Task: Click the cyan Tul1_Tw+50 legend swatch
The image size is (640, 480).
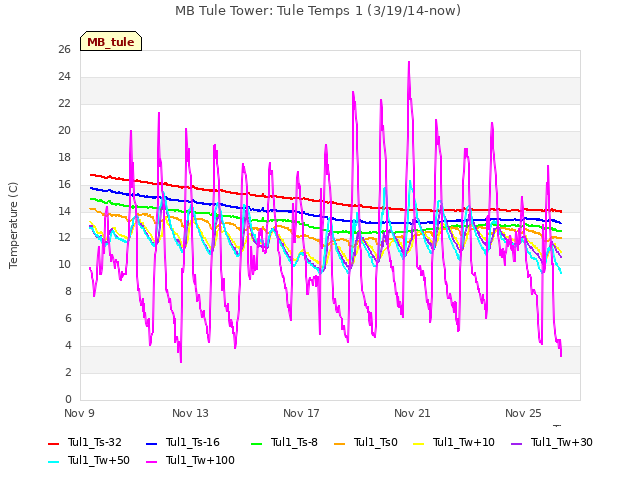Action: (x=53, y=462)
